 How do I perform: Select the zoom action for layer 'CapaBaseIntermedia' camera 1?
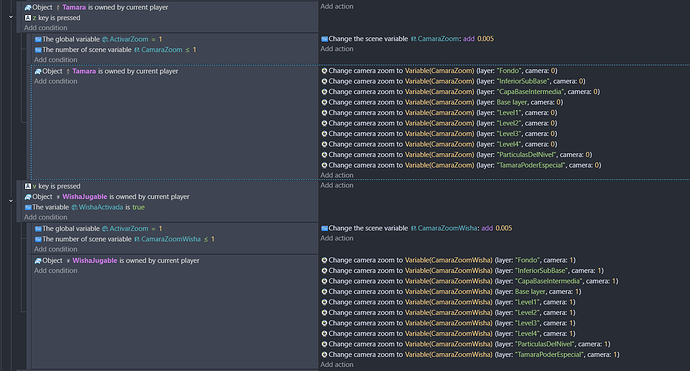470,281
